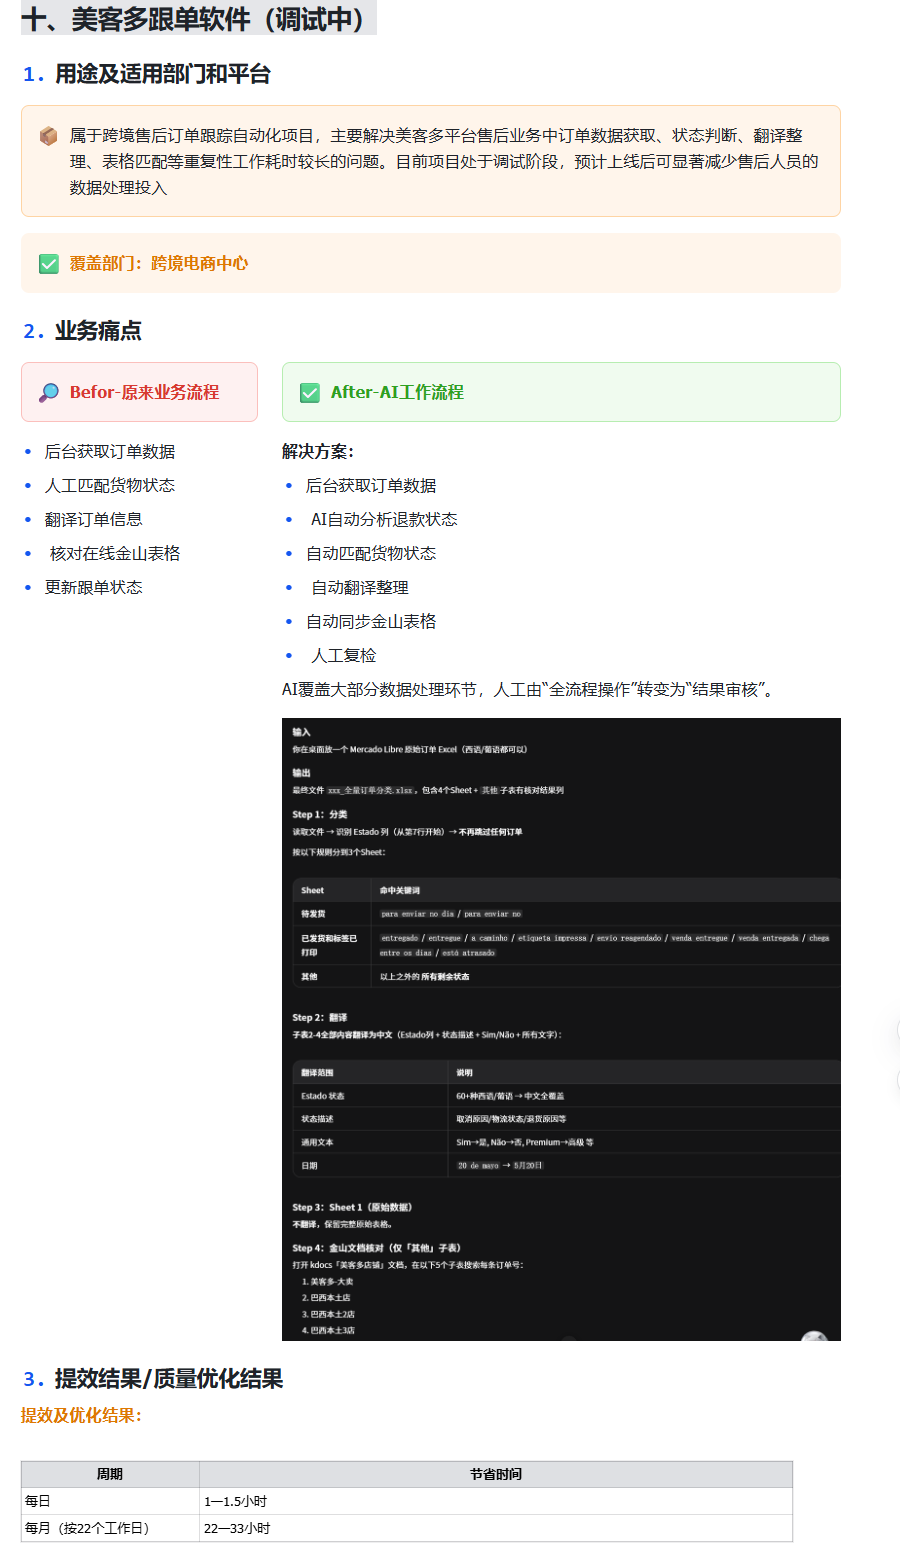Viewport: 900px width, 1544px height.
Task: Click heading 提效结果/质量优化结果
Action: click(169, 1379)
